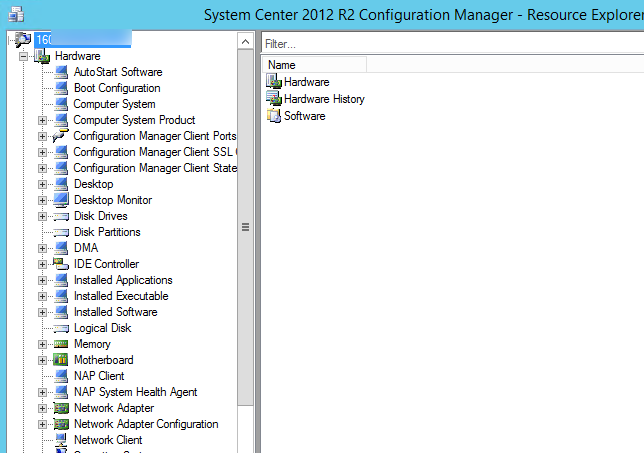Click the Network Adapter card icon
The height and width of the screenshot is (453, 644).
[61, 408]
